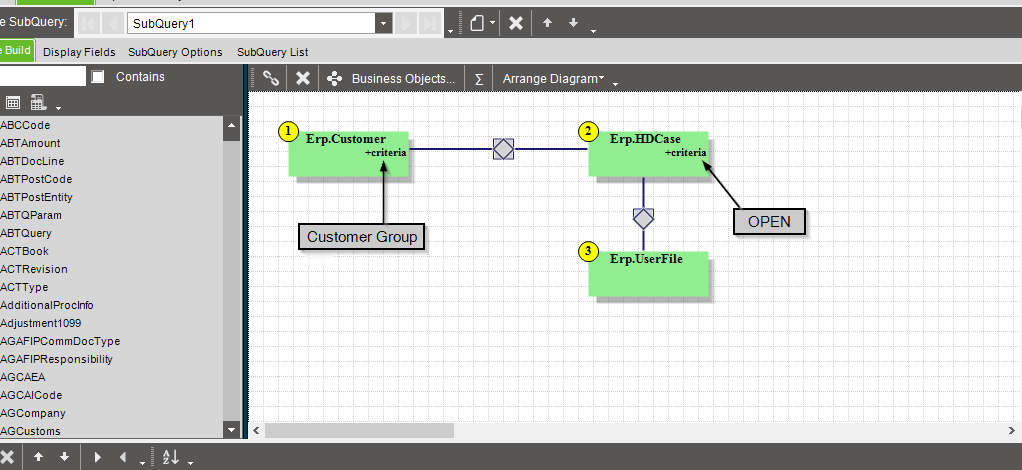Select ACTRevision in table list

(x=34, y=269)
